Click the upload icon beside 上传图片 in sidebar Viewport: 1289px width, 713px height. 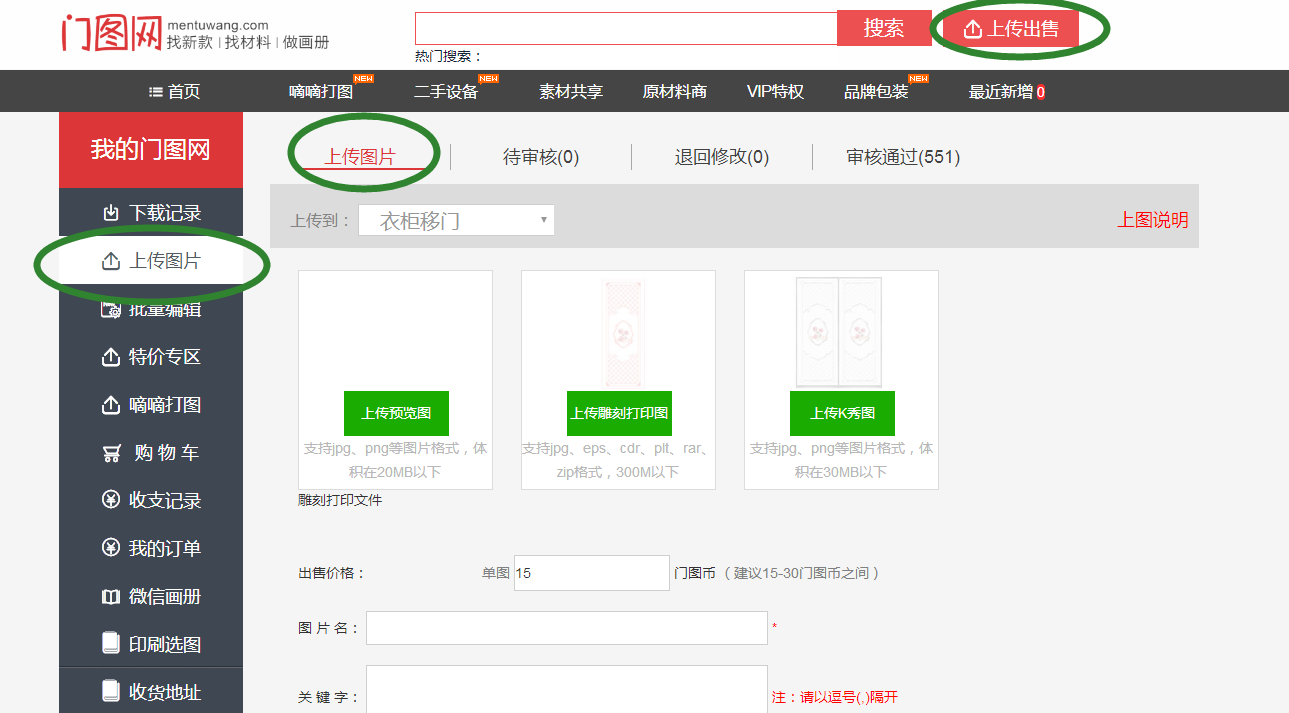tap(111, 261)
